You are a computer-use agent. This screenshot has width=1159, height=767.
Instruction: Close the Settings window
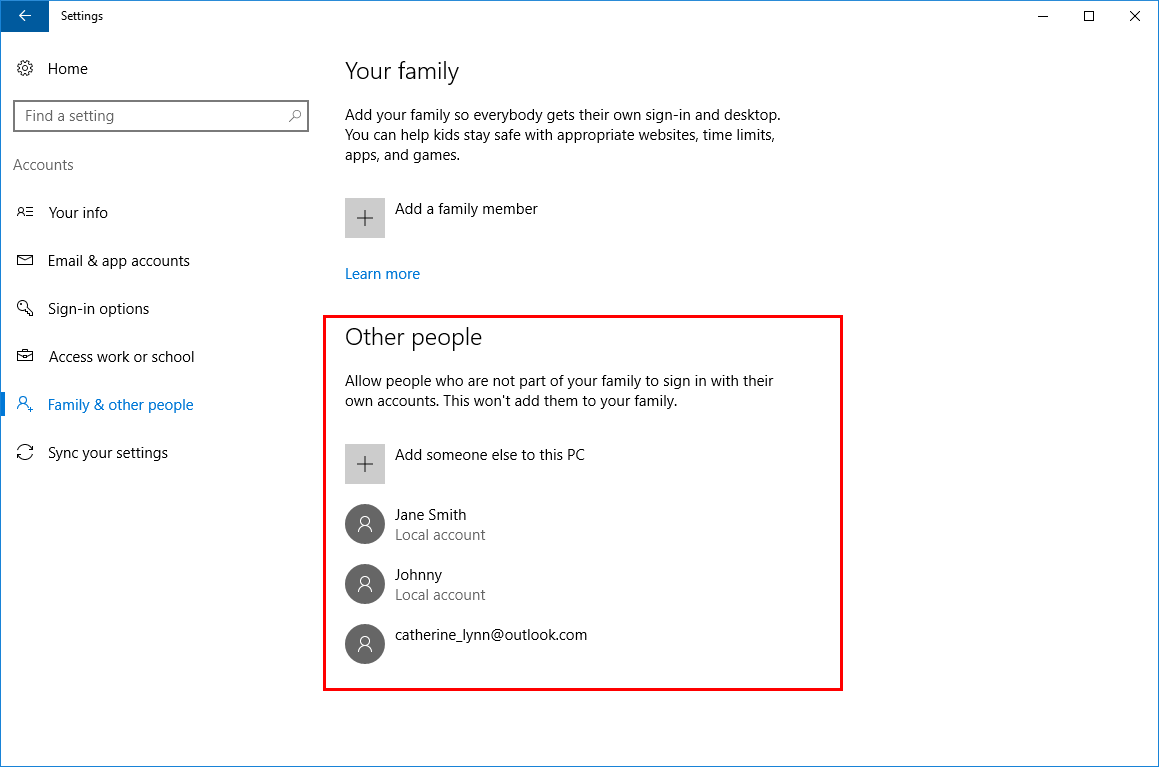[1135, 16]
